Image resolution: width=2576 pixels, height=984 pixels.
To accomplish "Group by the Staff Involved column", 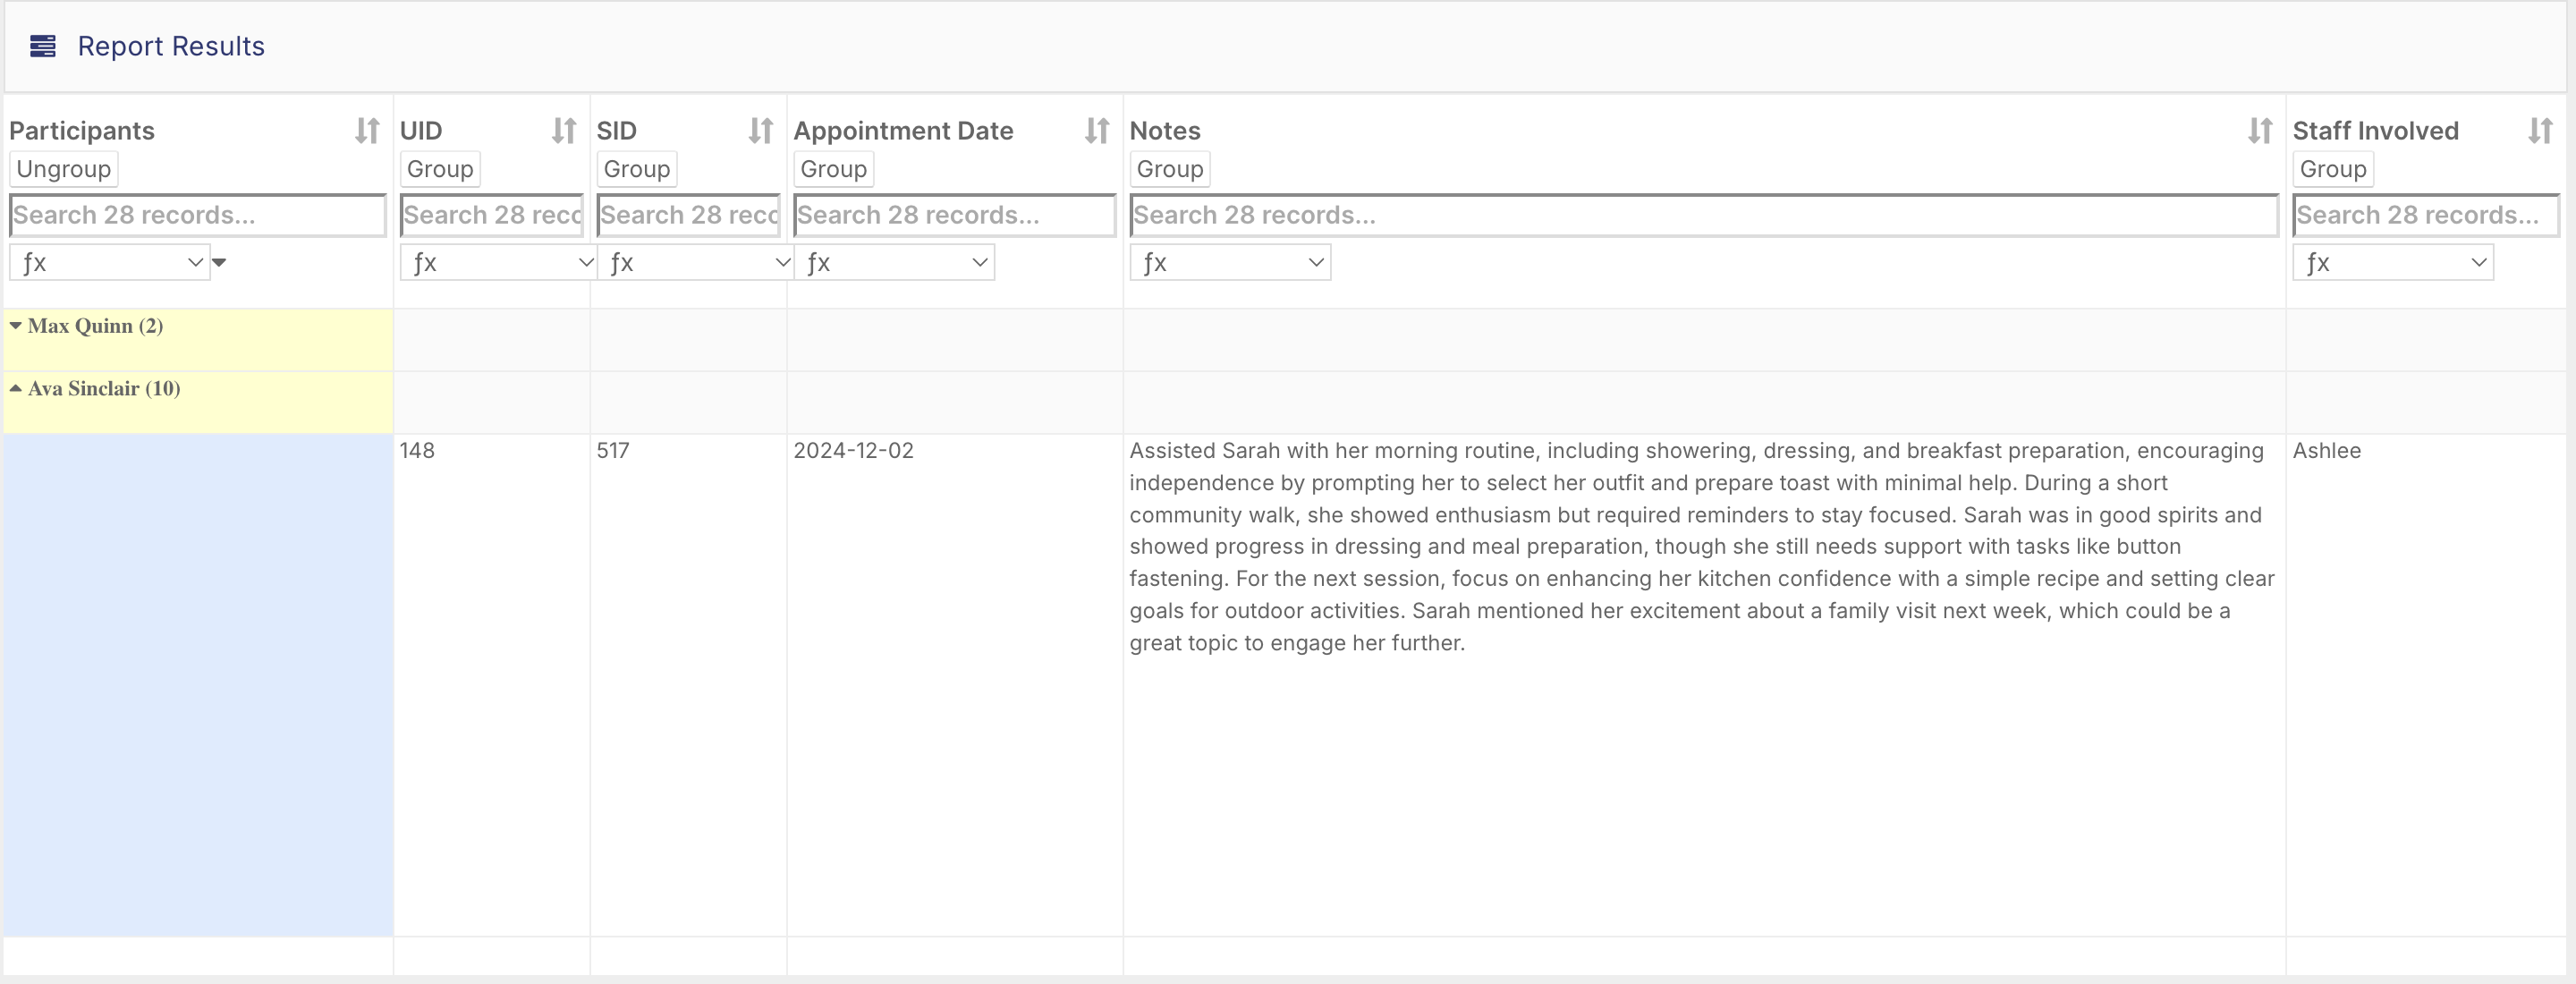I will pos(2332,169).
